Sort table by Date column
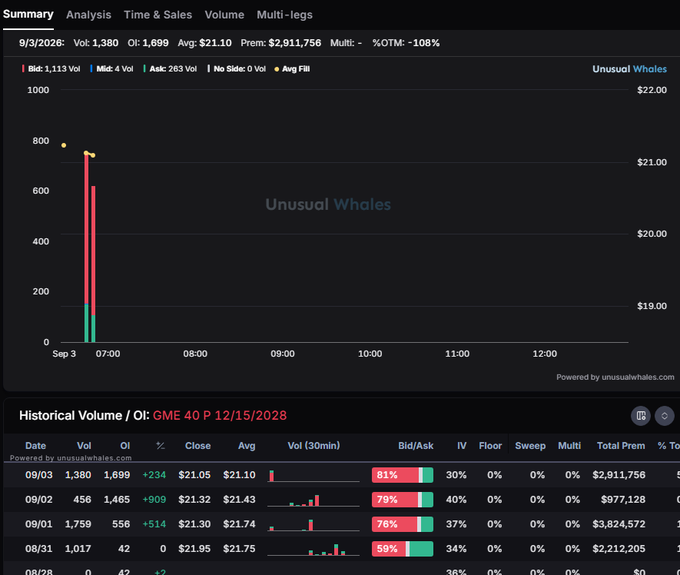 coord(36,446)
